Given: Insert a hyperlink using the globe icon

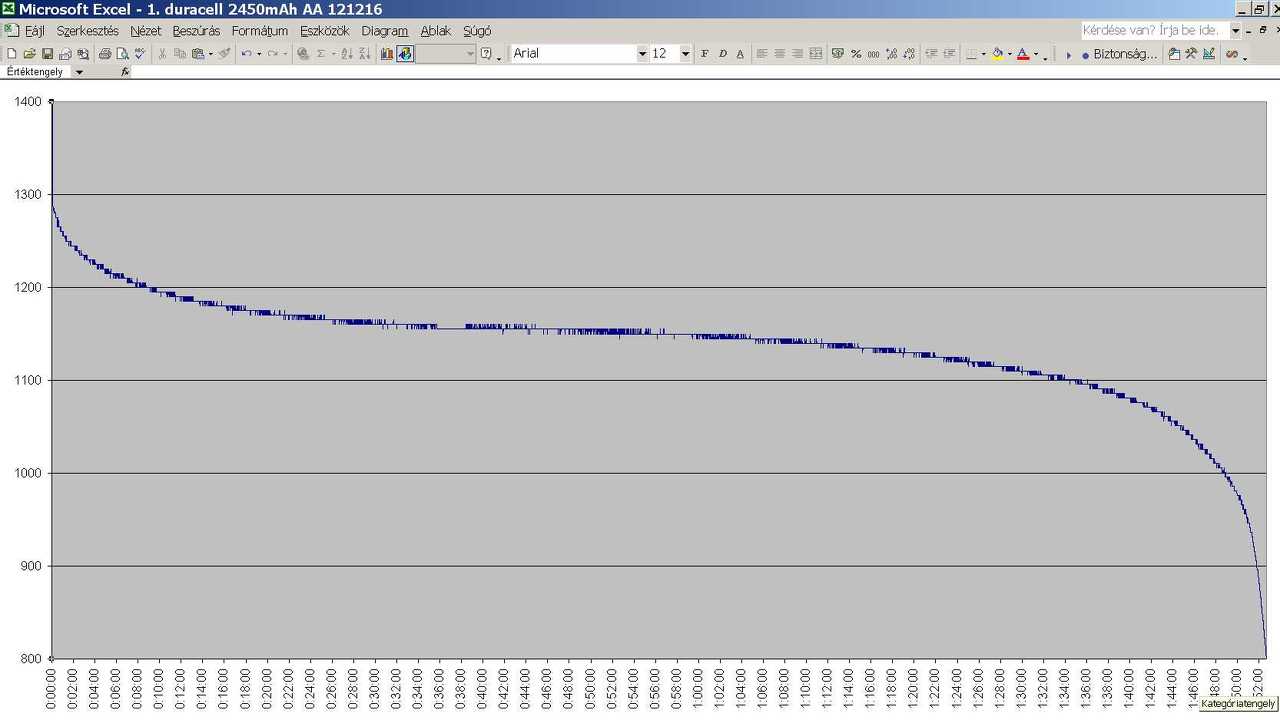Looking at the screenshot, I should tap(303, 54).
